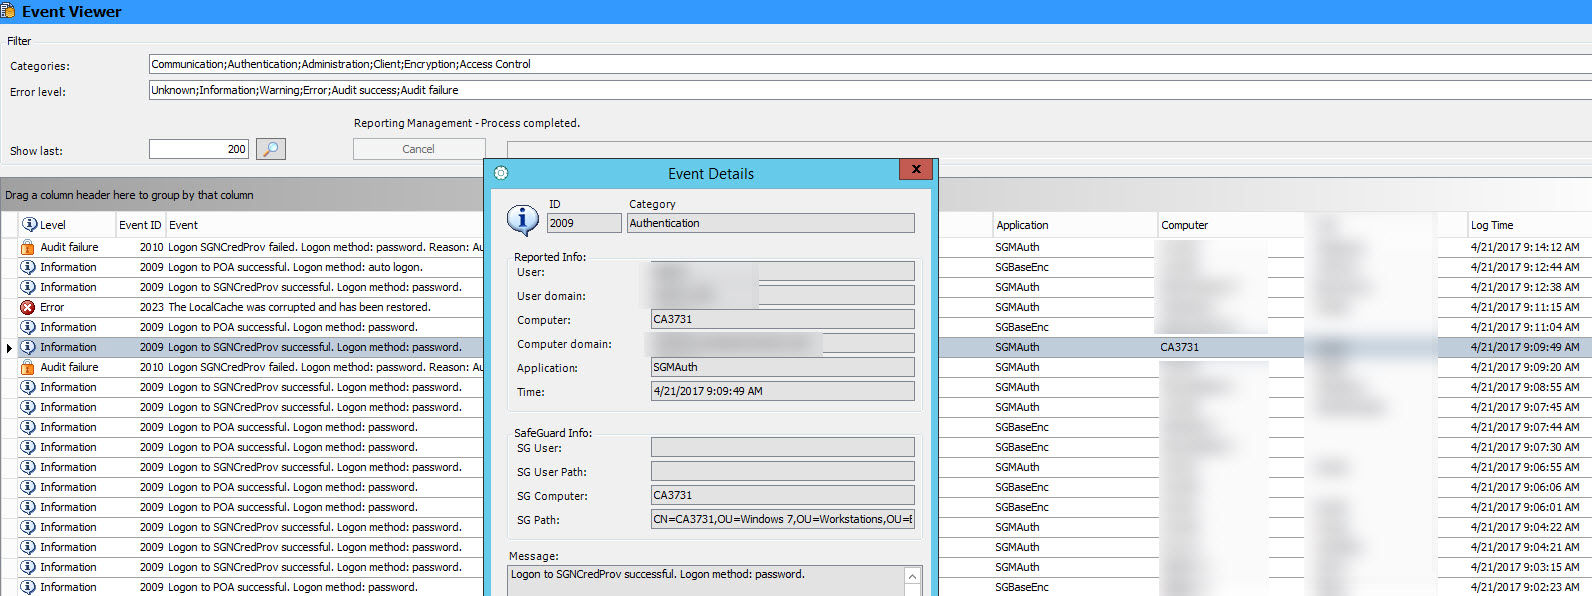
Task: Sort by the Level column header
Action: (66, 225)
